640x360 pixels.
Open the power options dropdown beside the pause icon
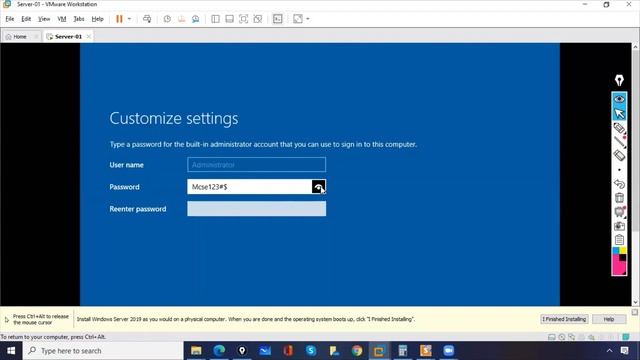tap(129, 19)
